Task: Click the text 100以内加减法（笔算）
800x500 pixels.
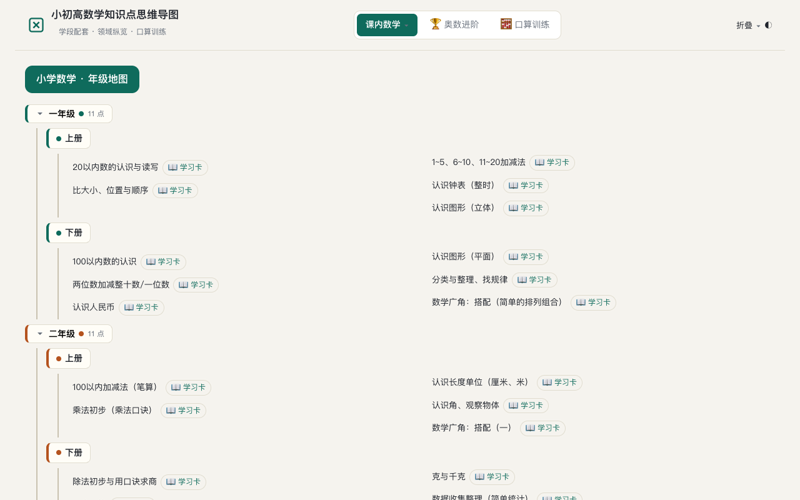Action: coord(116,387)
